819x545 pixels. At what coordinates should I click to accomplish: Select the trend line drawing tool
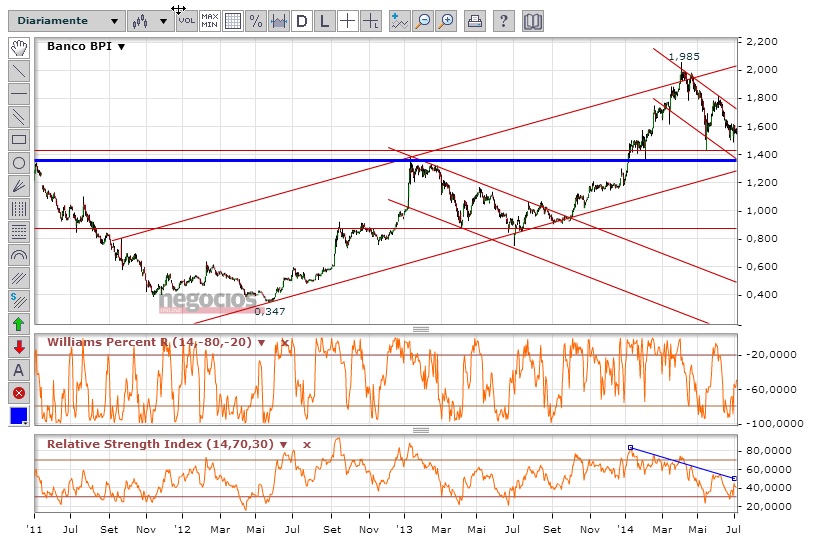pos(19,71)
